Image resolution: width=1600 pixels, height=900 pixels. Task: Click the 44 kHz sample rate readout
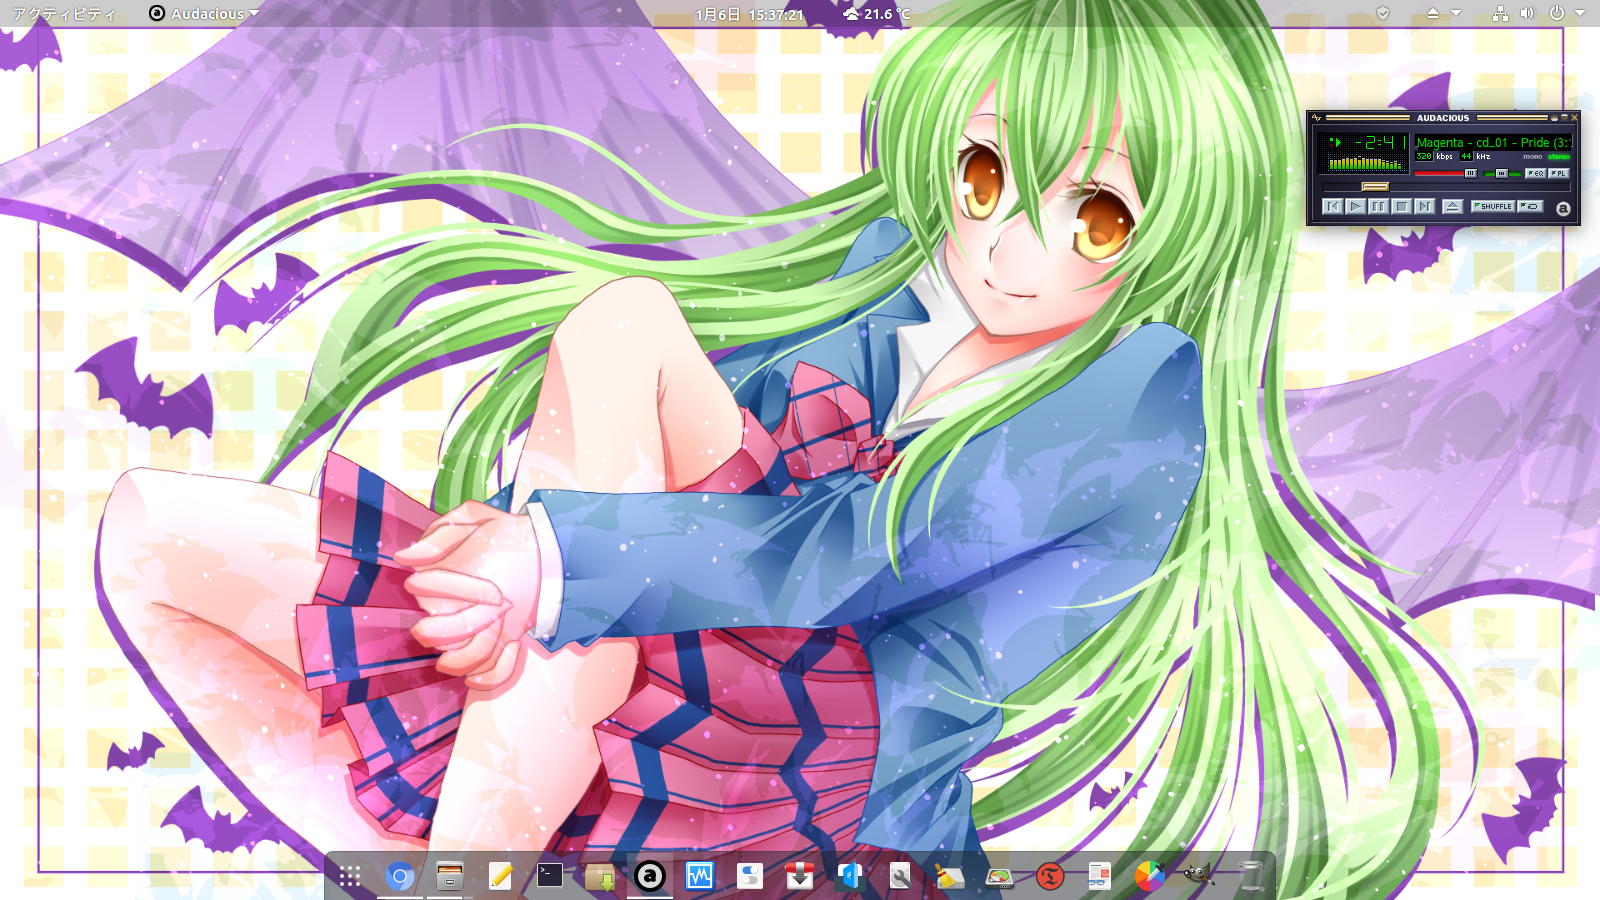[1467, 156]
